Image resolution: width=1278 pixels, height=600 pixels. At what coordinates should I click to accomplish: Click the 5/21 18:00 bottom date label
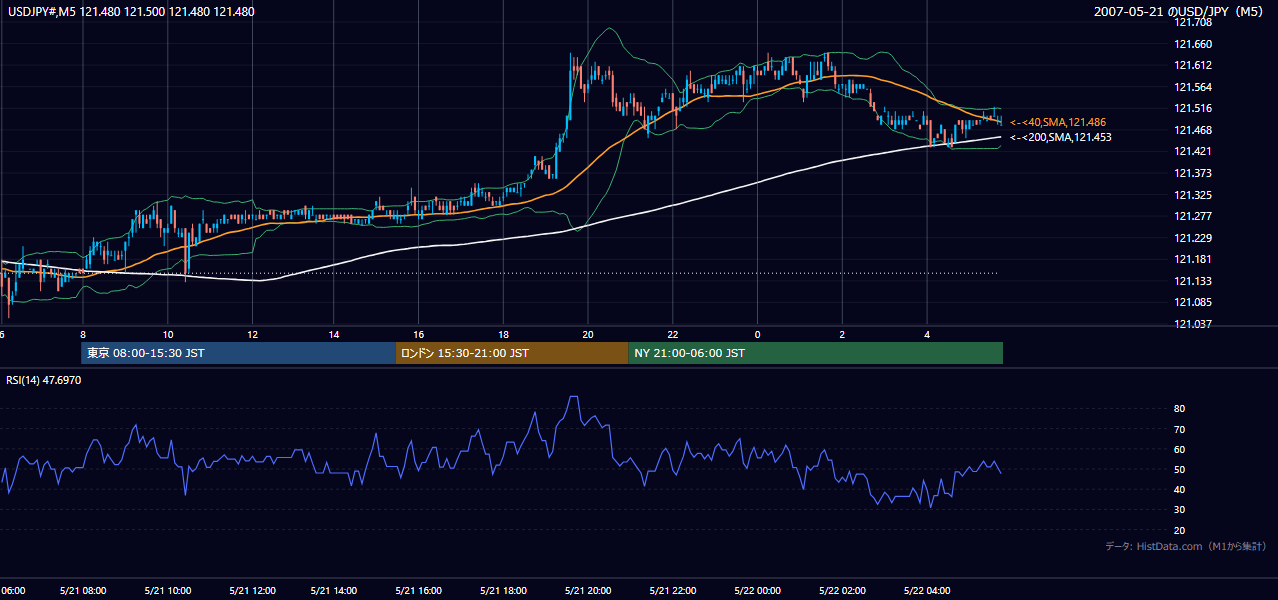click(x=504, y=591)
